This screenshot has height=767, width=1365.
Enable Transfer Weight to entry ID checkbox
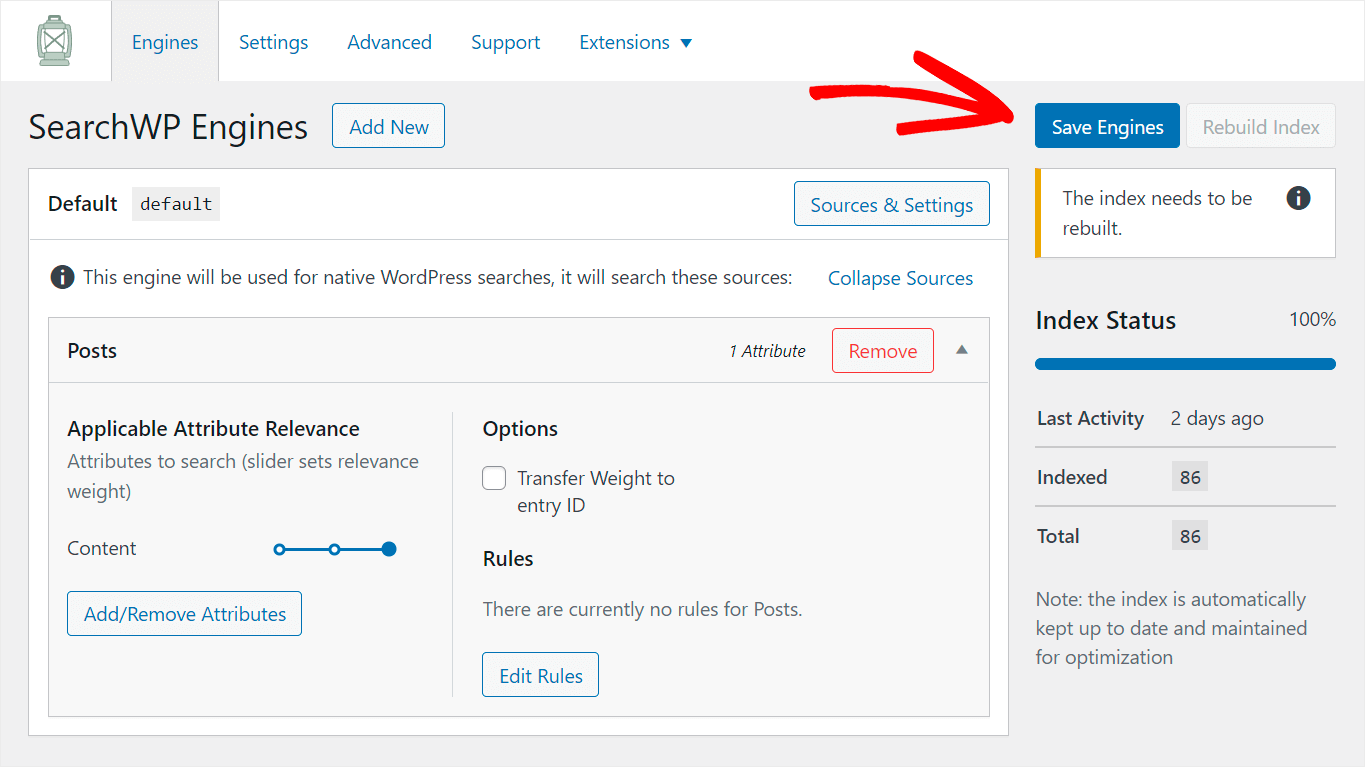pos(494,478)
